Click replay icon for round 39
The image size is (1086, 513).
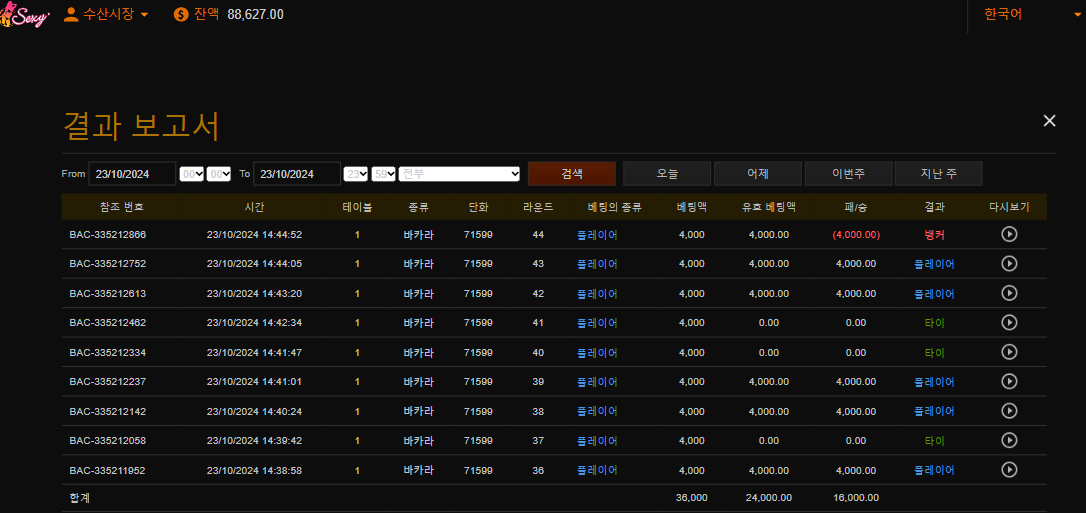(x=1009, y=381)
